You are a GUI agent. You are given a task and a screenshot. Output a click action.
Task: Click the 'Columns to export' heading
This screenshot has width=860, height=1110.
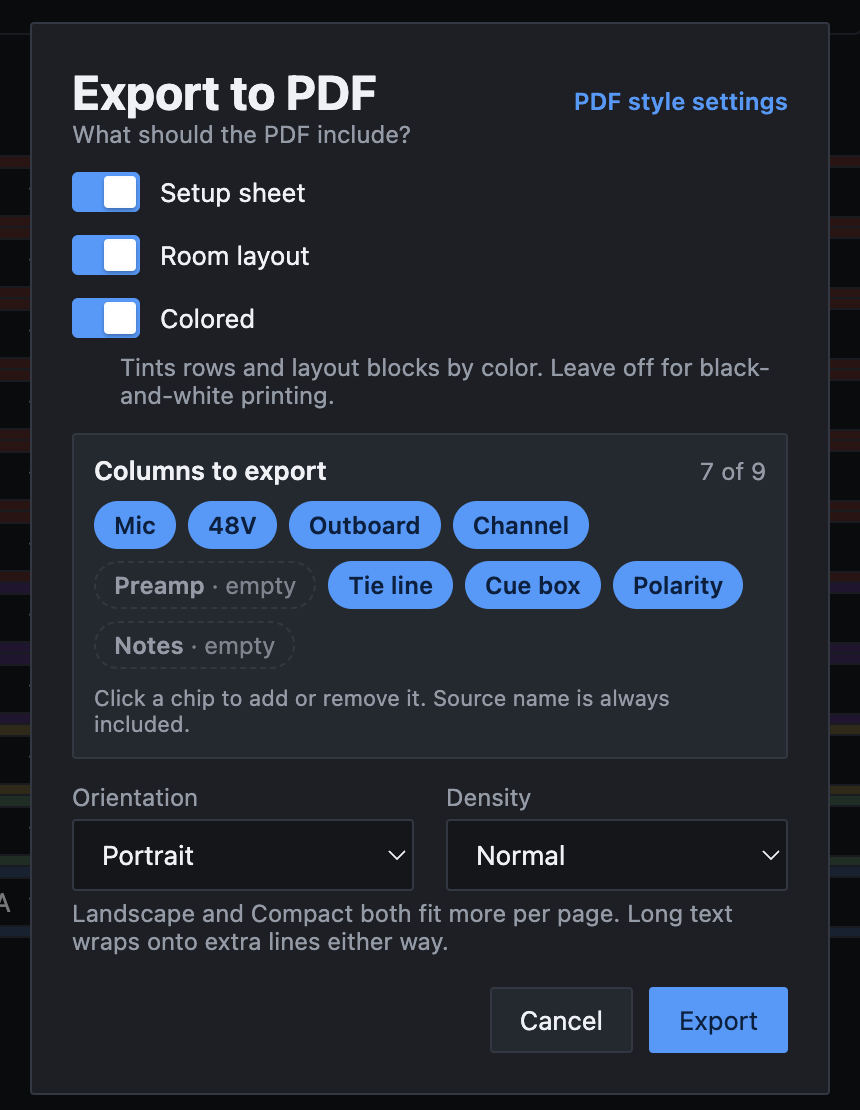pos(210,471)
